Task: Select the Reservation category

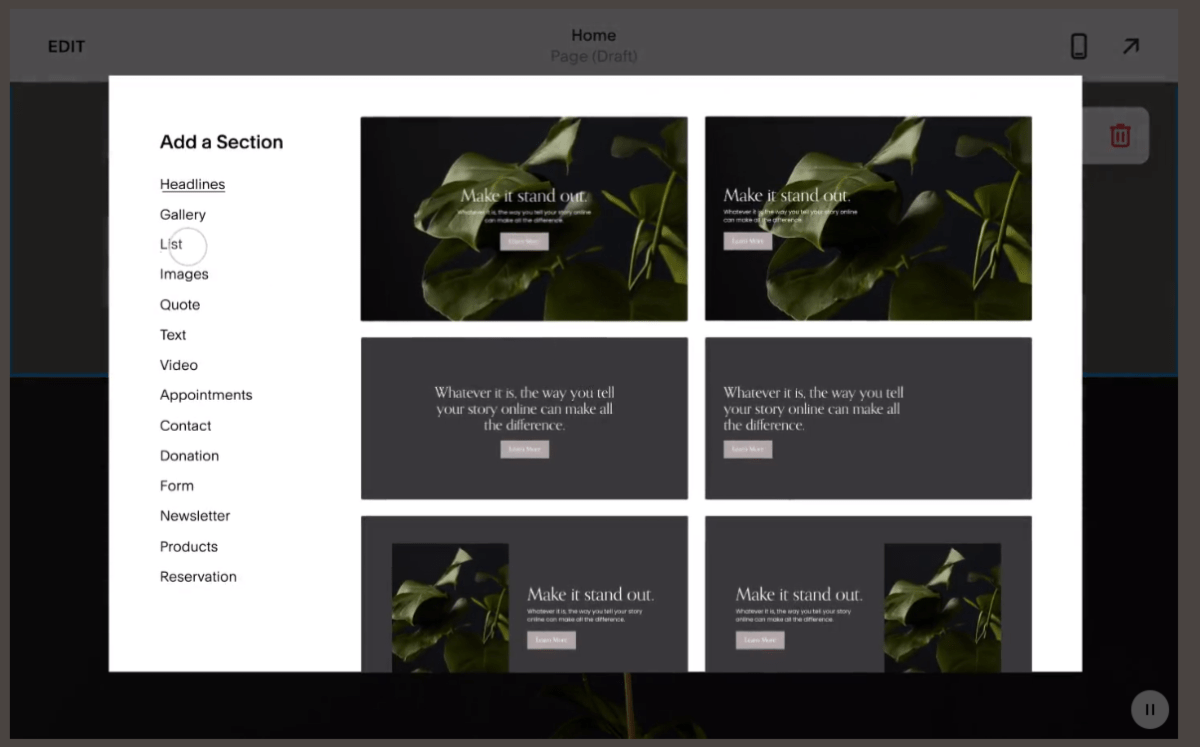Action: point(198,576)
